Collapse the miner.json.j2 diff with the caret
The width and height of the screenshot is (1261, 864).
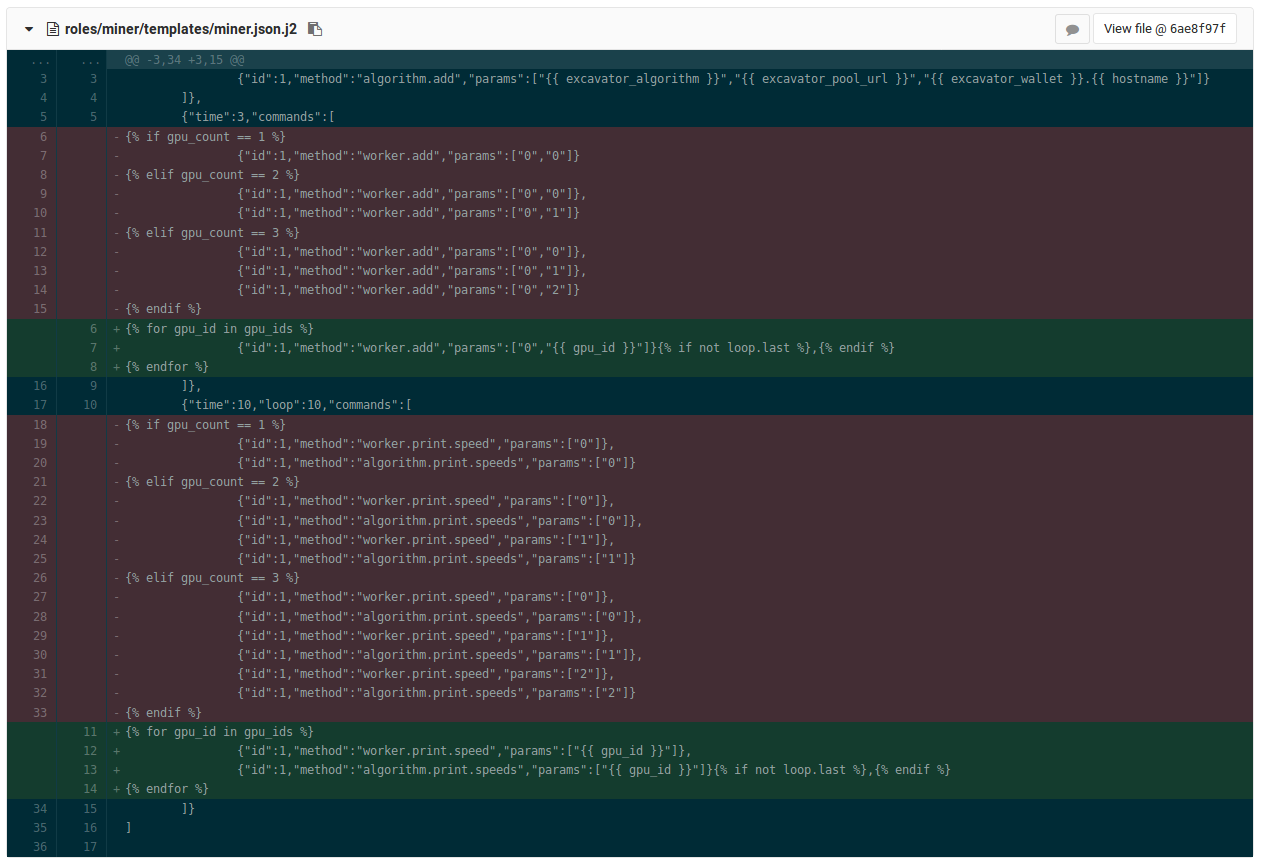point(29,29)
